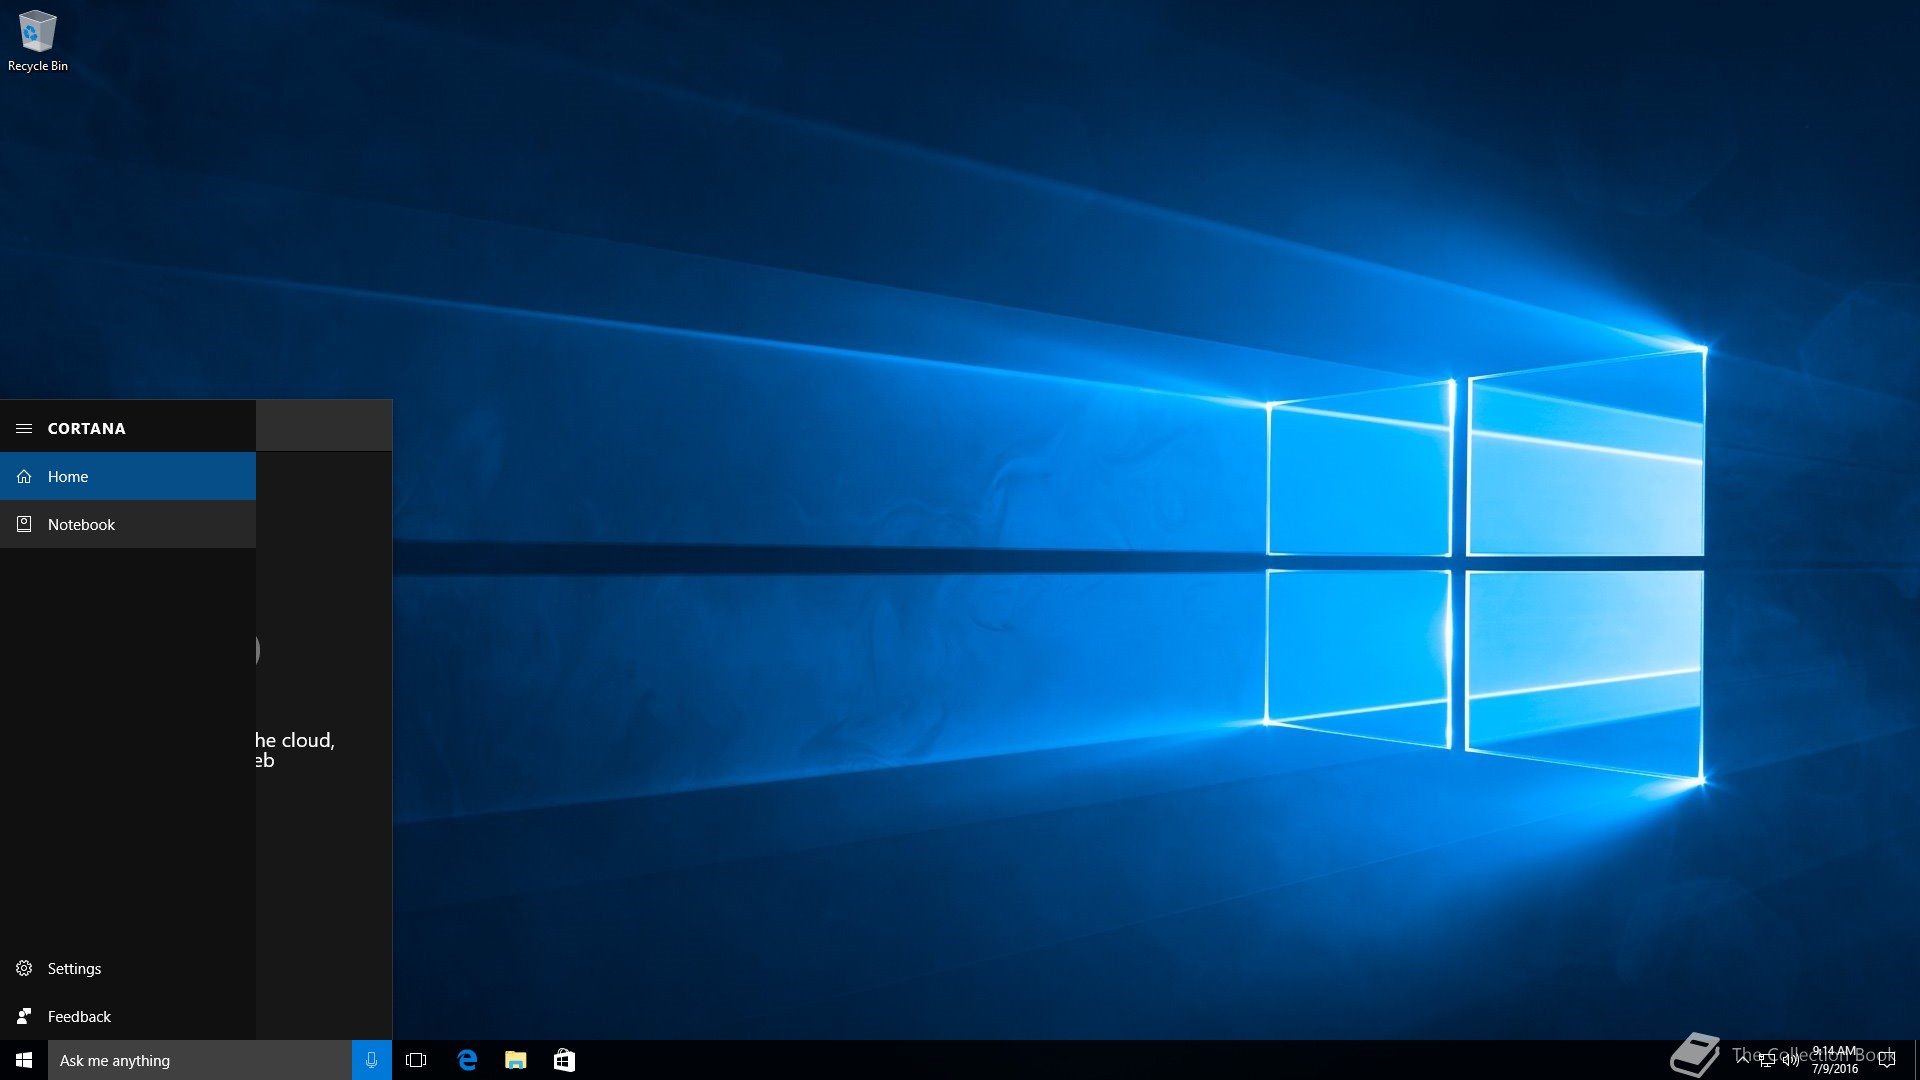Open the clock showing 9:14 AM
1920x1080 pixels.
point(1835,1060)
